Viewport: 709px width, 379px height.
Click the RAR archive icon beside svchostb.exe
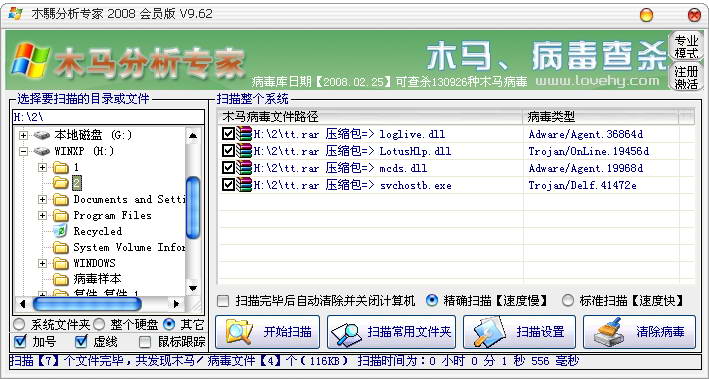pyautogui.click(x=244, y=185)
